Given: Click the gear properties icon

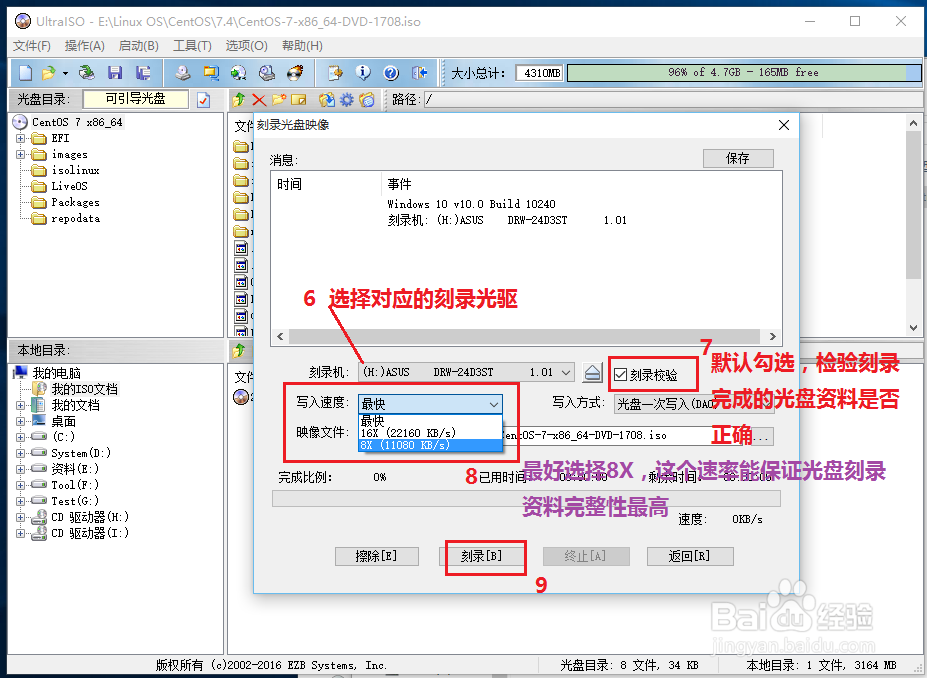Looking at the screenshot, I should (346, 100).
